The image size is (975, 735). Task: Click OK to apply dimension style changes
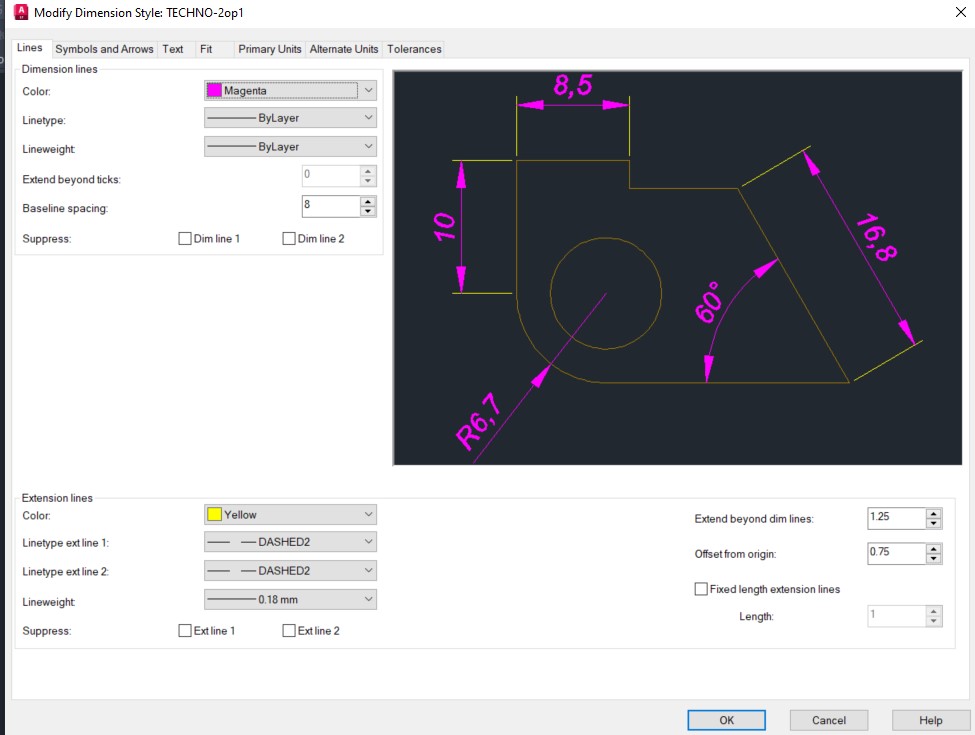(726, 719)
